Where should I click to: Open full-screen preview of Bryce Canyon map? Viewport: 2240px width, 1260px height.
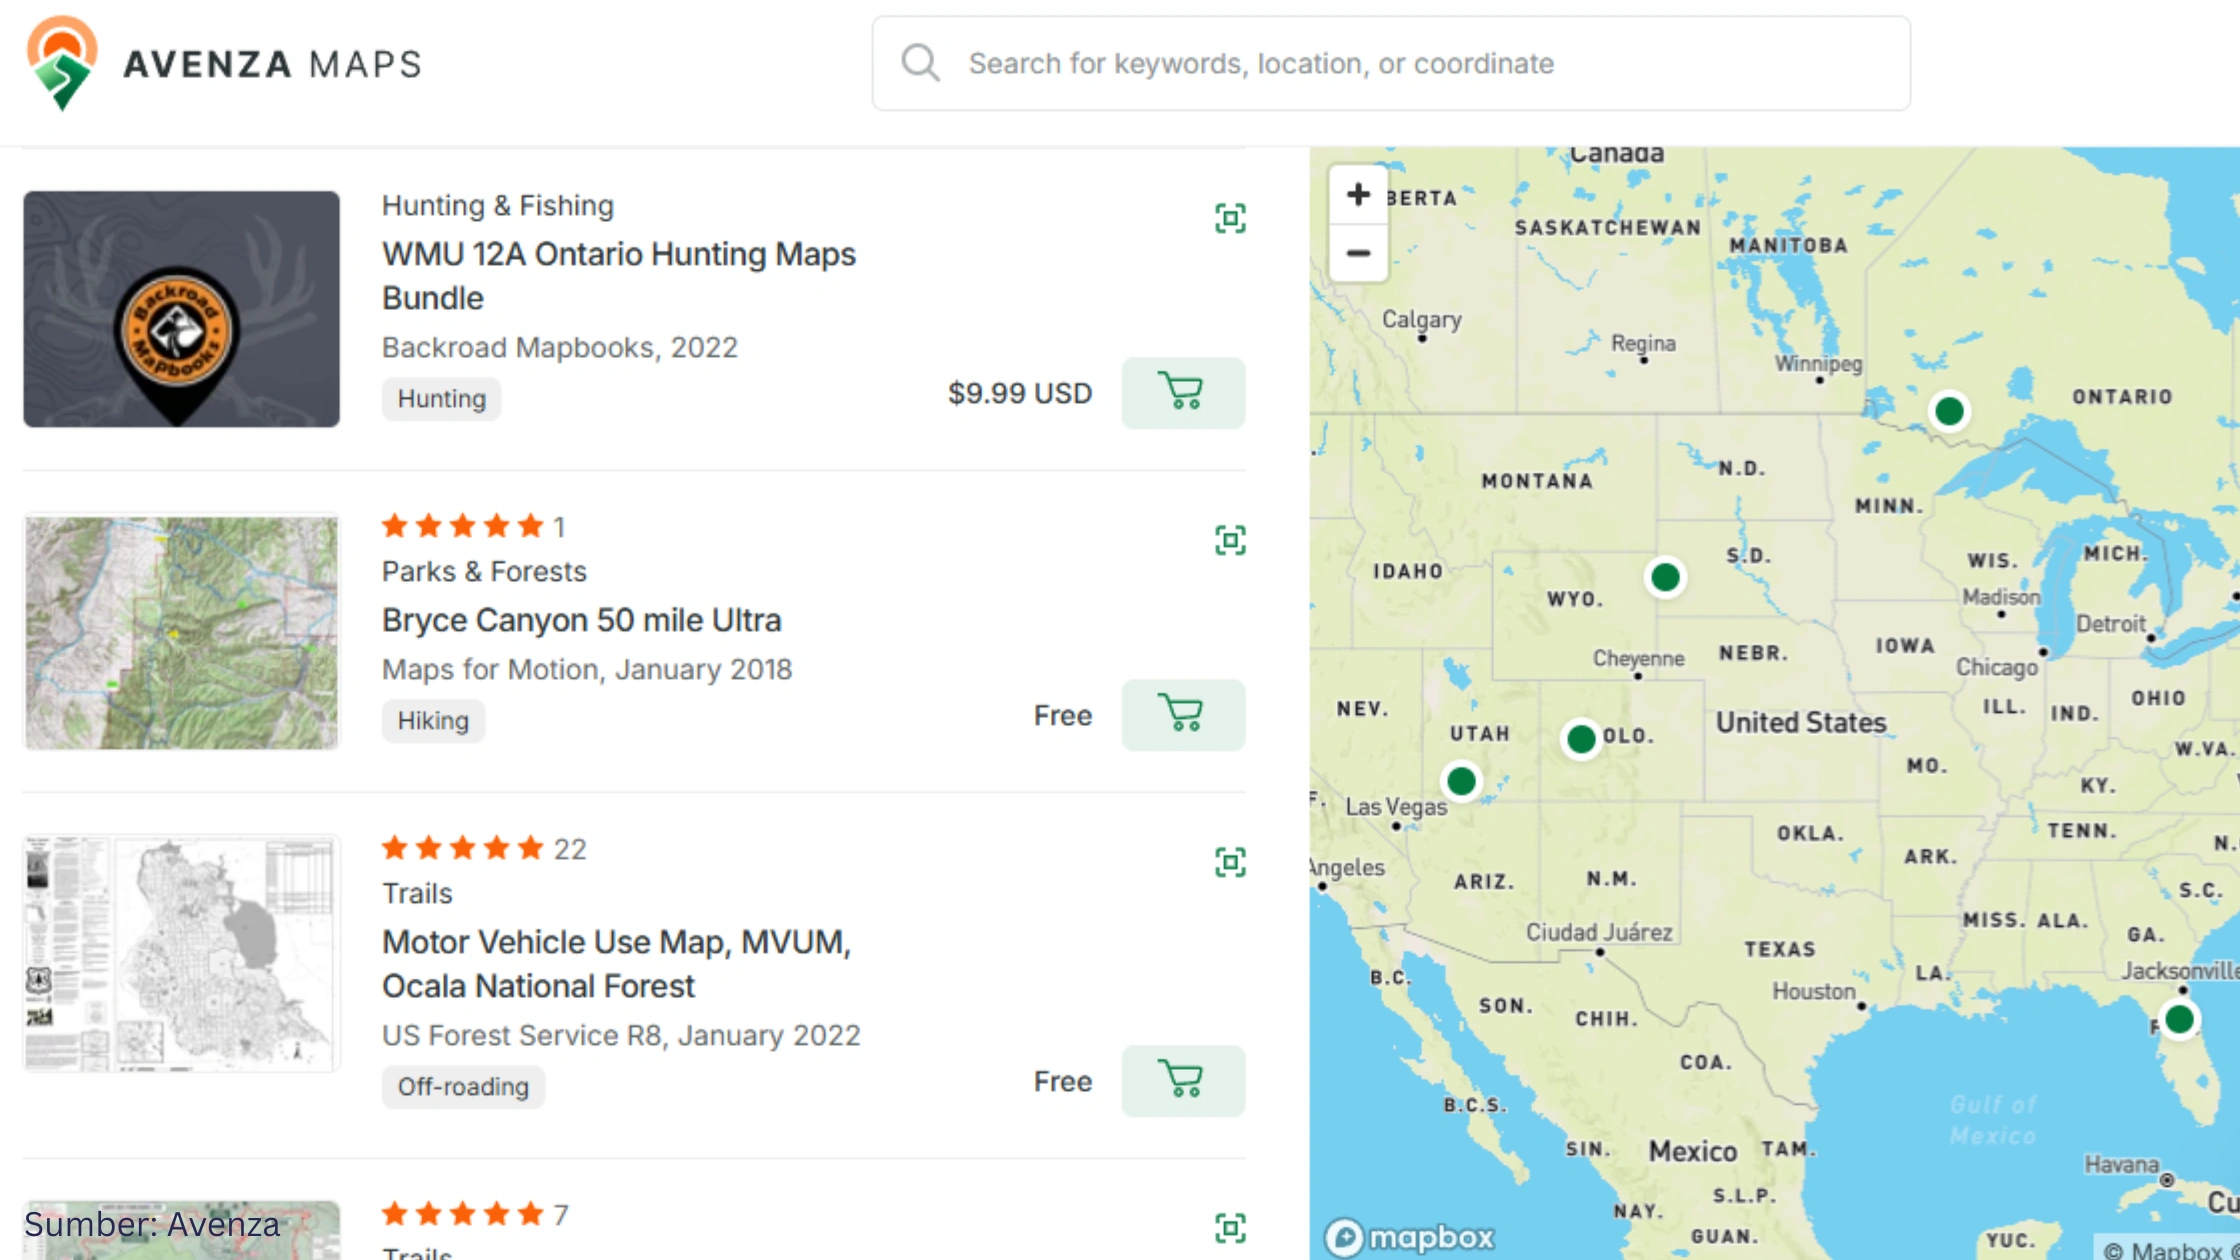click(1229, 538)
